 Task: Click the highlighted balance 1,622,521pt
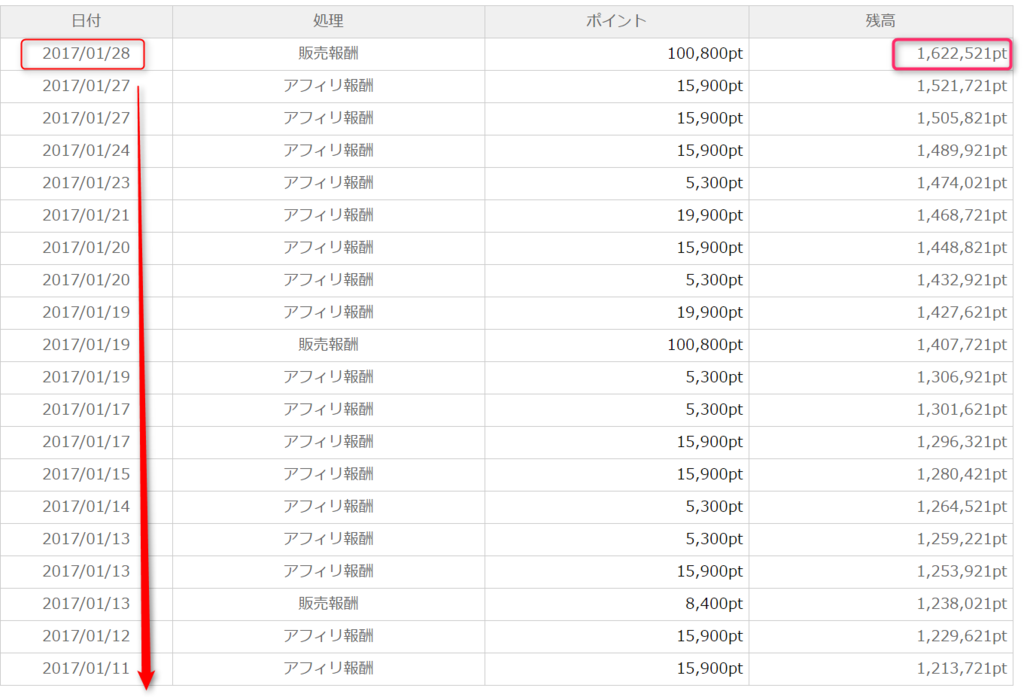point(961,54)
